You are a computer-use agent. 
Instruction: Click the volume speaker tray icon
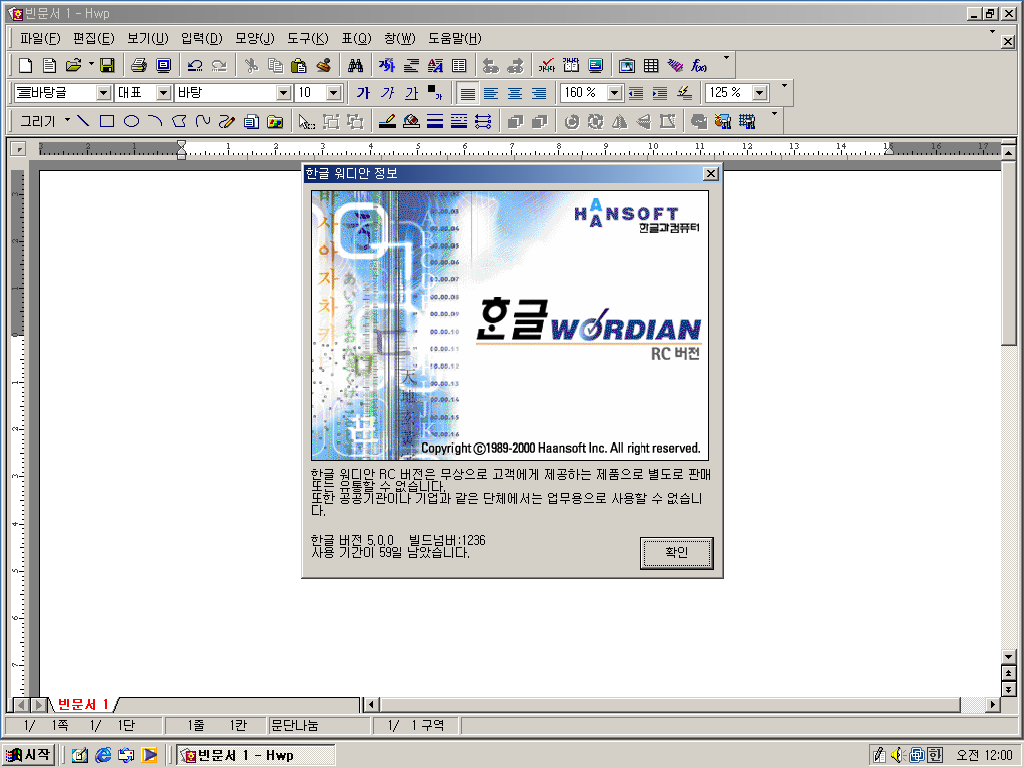[x=898, y=755]
